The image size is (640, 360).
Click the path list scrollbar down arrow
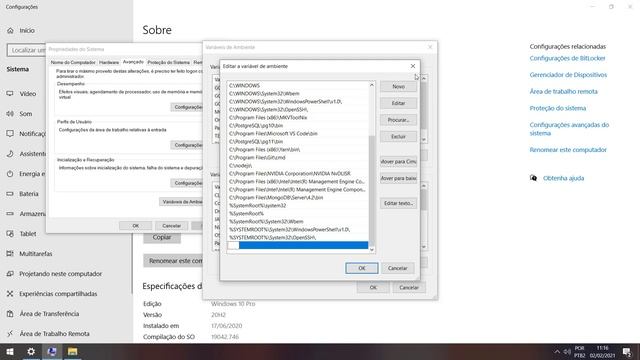(x=371, y=249)
